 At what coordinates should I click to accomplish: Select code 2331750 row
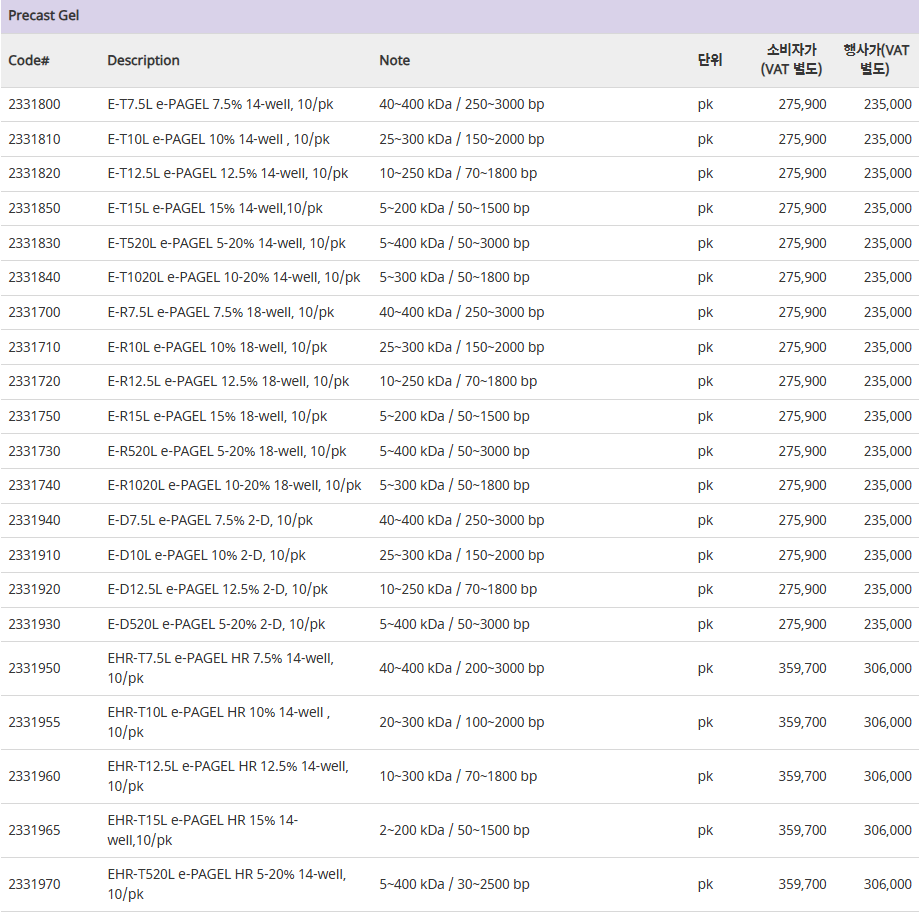[x=460, y=417]
